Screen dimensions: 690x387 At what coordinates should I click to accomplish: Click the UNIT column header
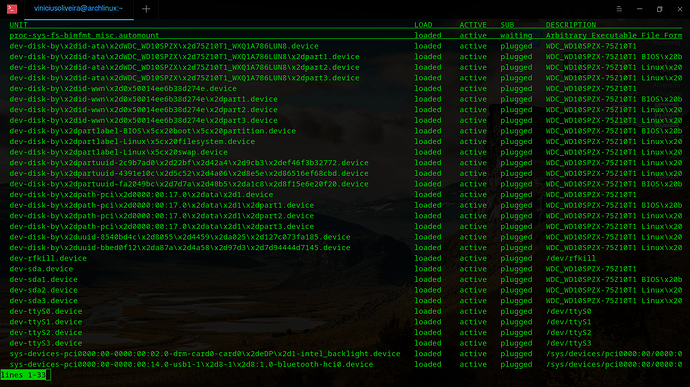18,25
